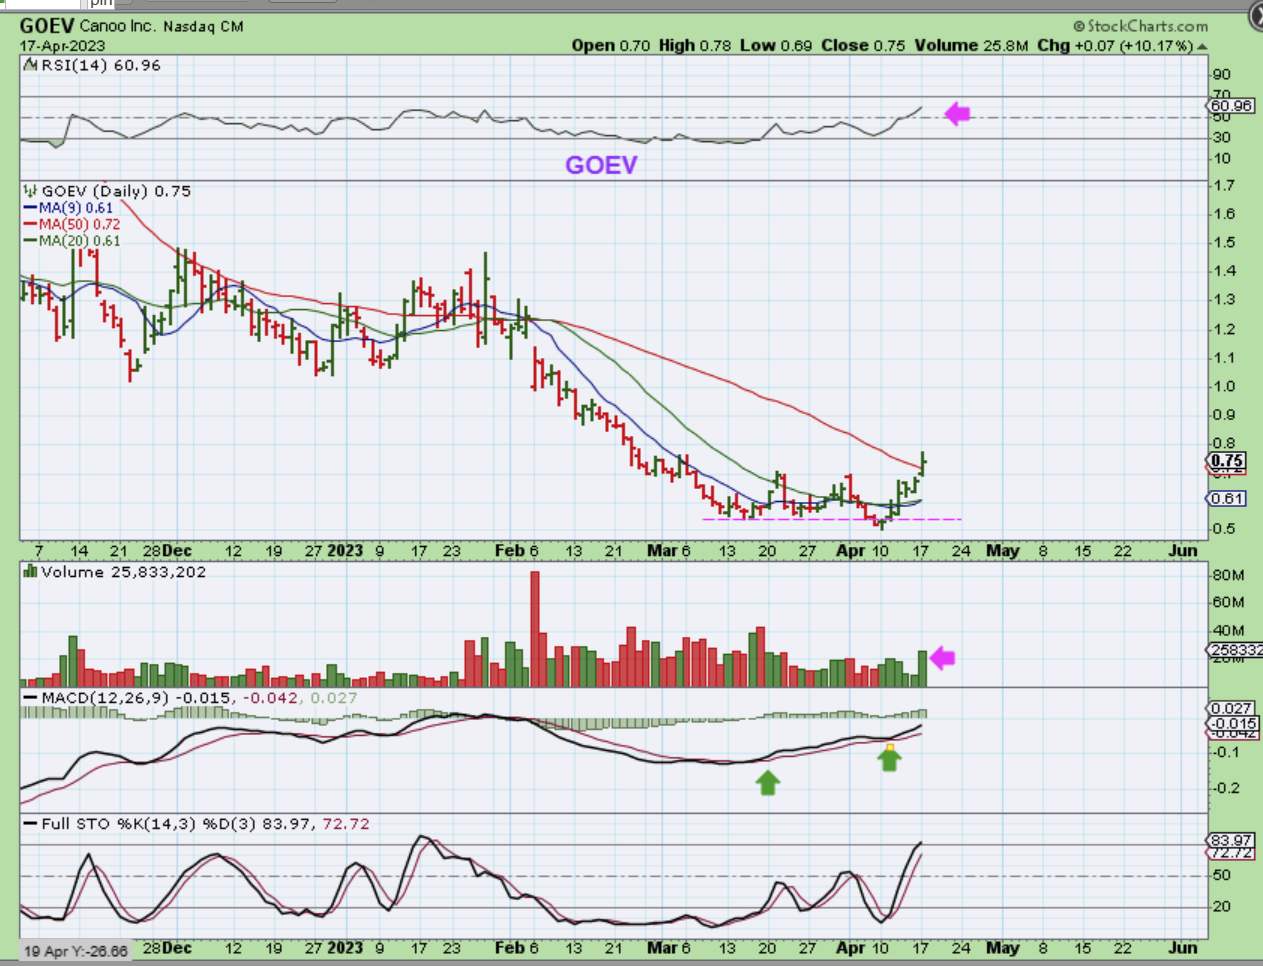Click the 0.61 moving-average tag on price axis

click(1227, 498)
